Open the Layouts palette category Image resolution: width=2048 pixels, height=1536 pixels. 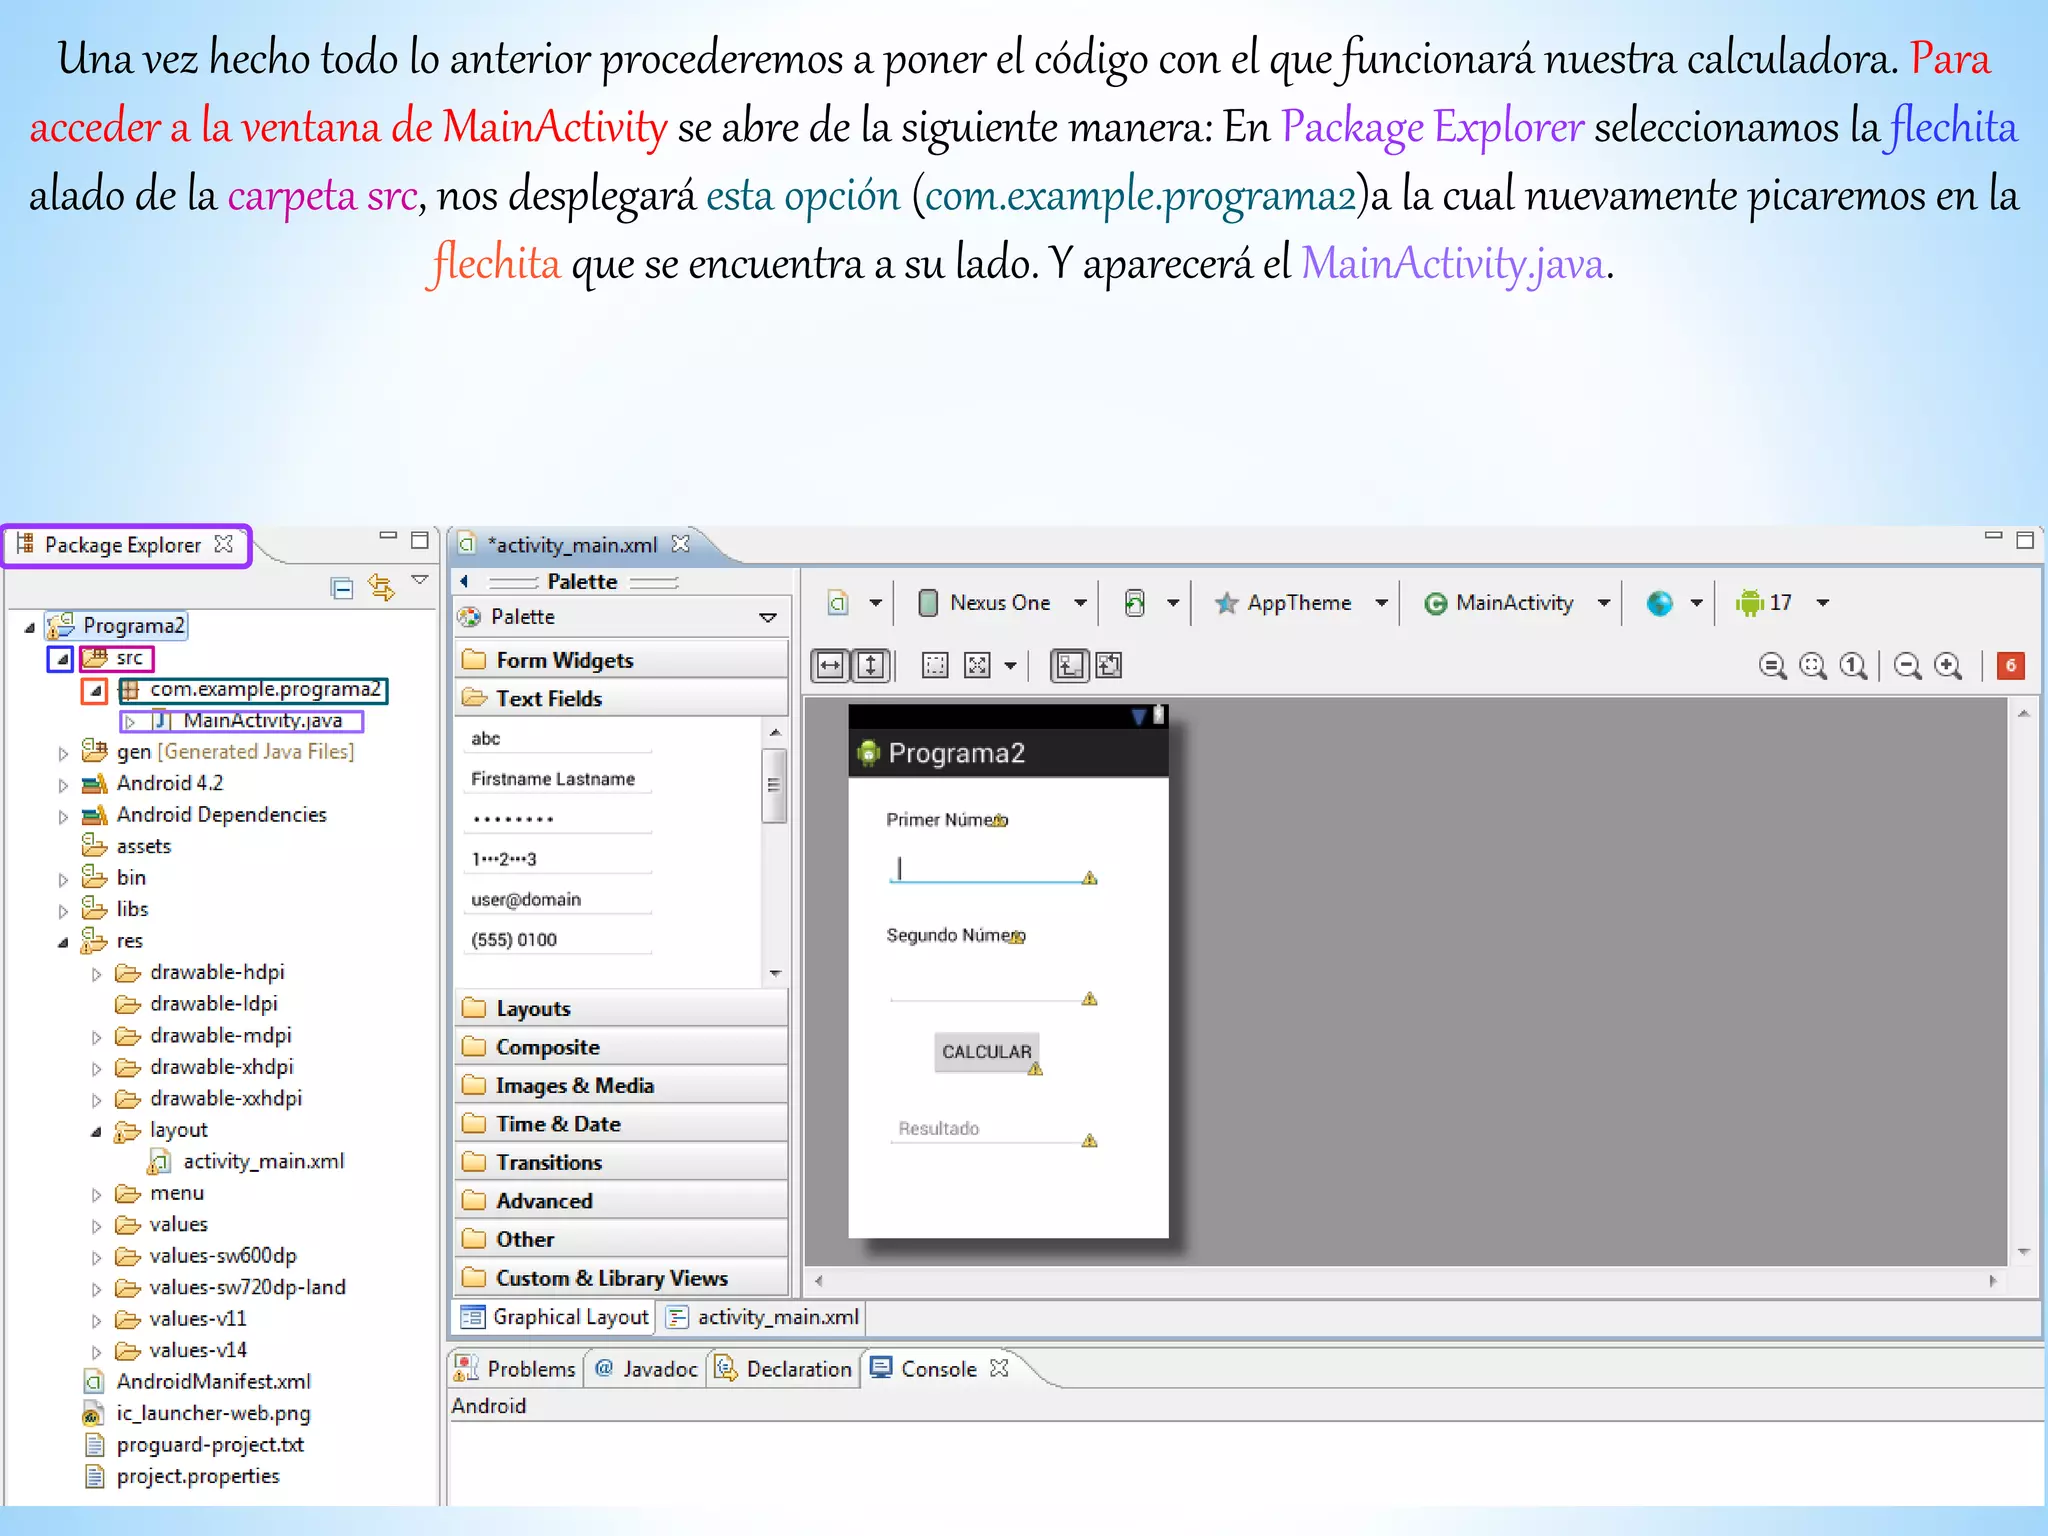pos(621,1008)
